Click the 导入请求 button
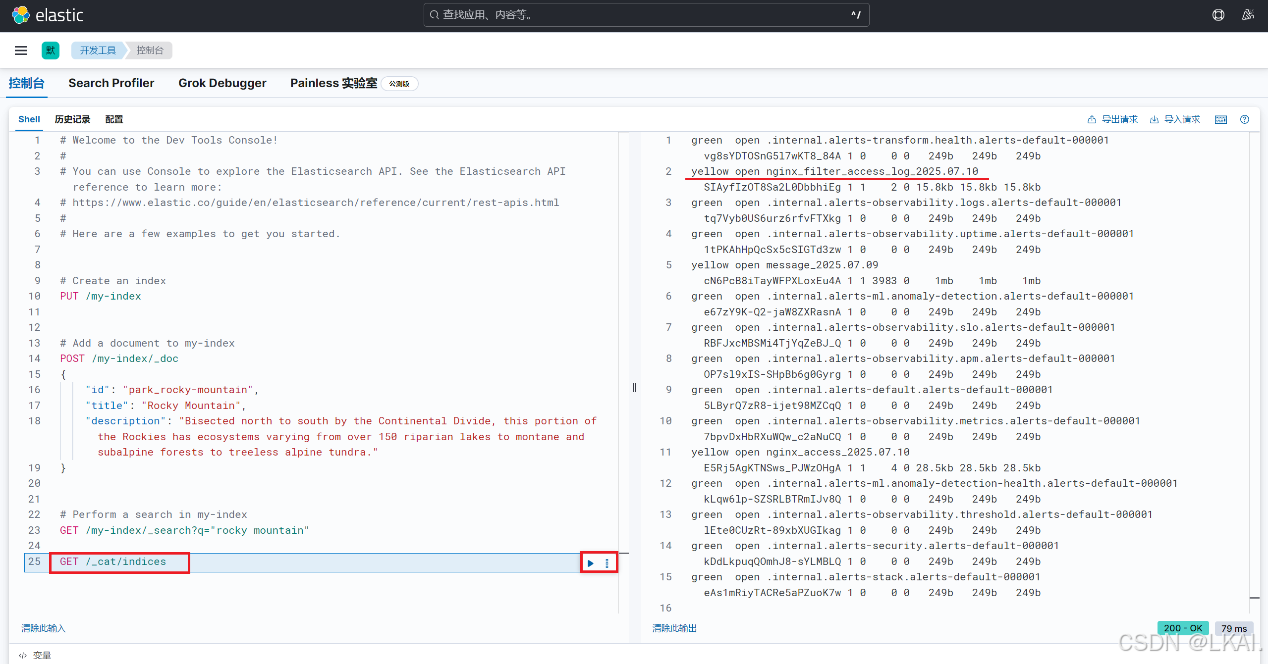The image size is (1268, 664). click(1175, 119)
